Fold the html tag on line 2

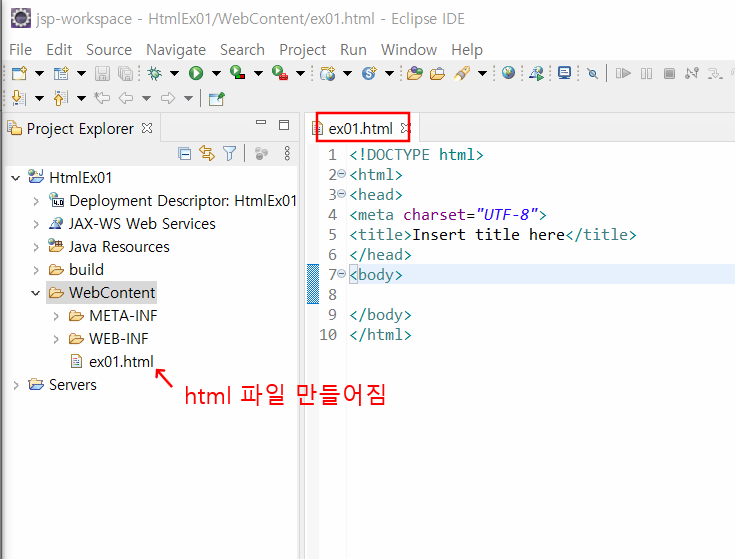pos(342,174)
